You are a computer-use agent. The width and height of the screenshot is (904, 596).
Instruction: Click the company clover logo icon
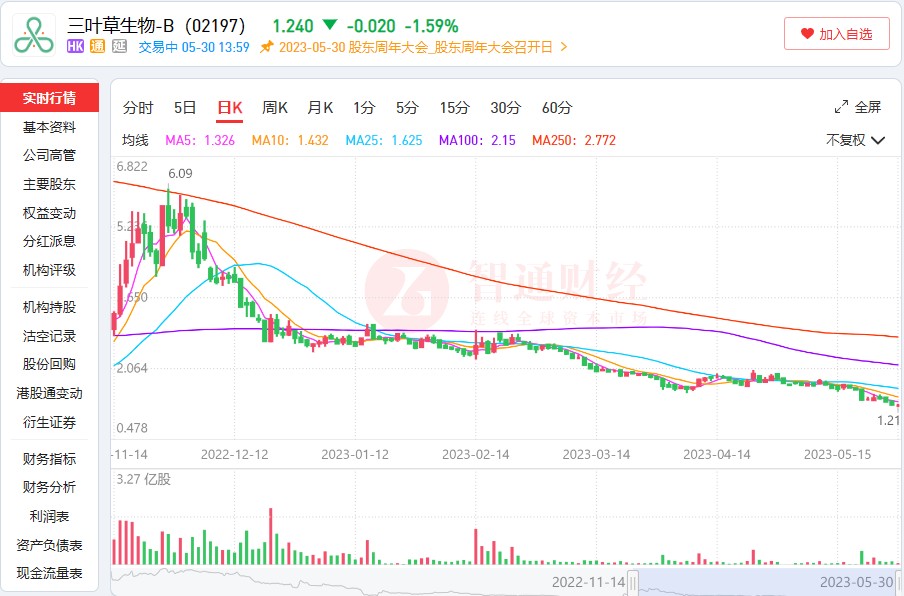pos(34,35)
